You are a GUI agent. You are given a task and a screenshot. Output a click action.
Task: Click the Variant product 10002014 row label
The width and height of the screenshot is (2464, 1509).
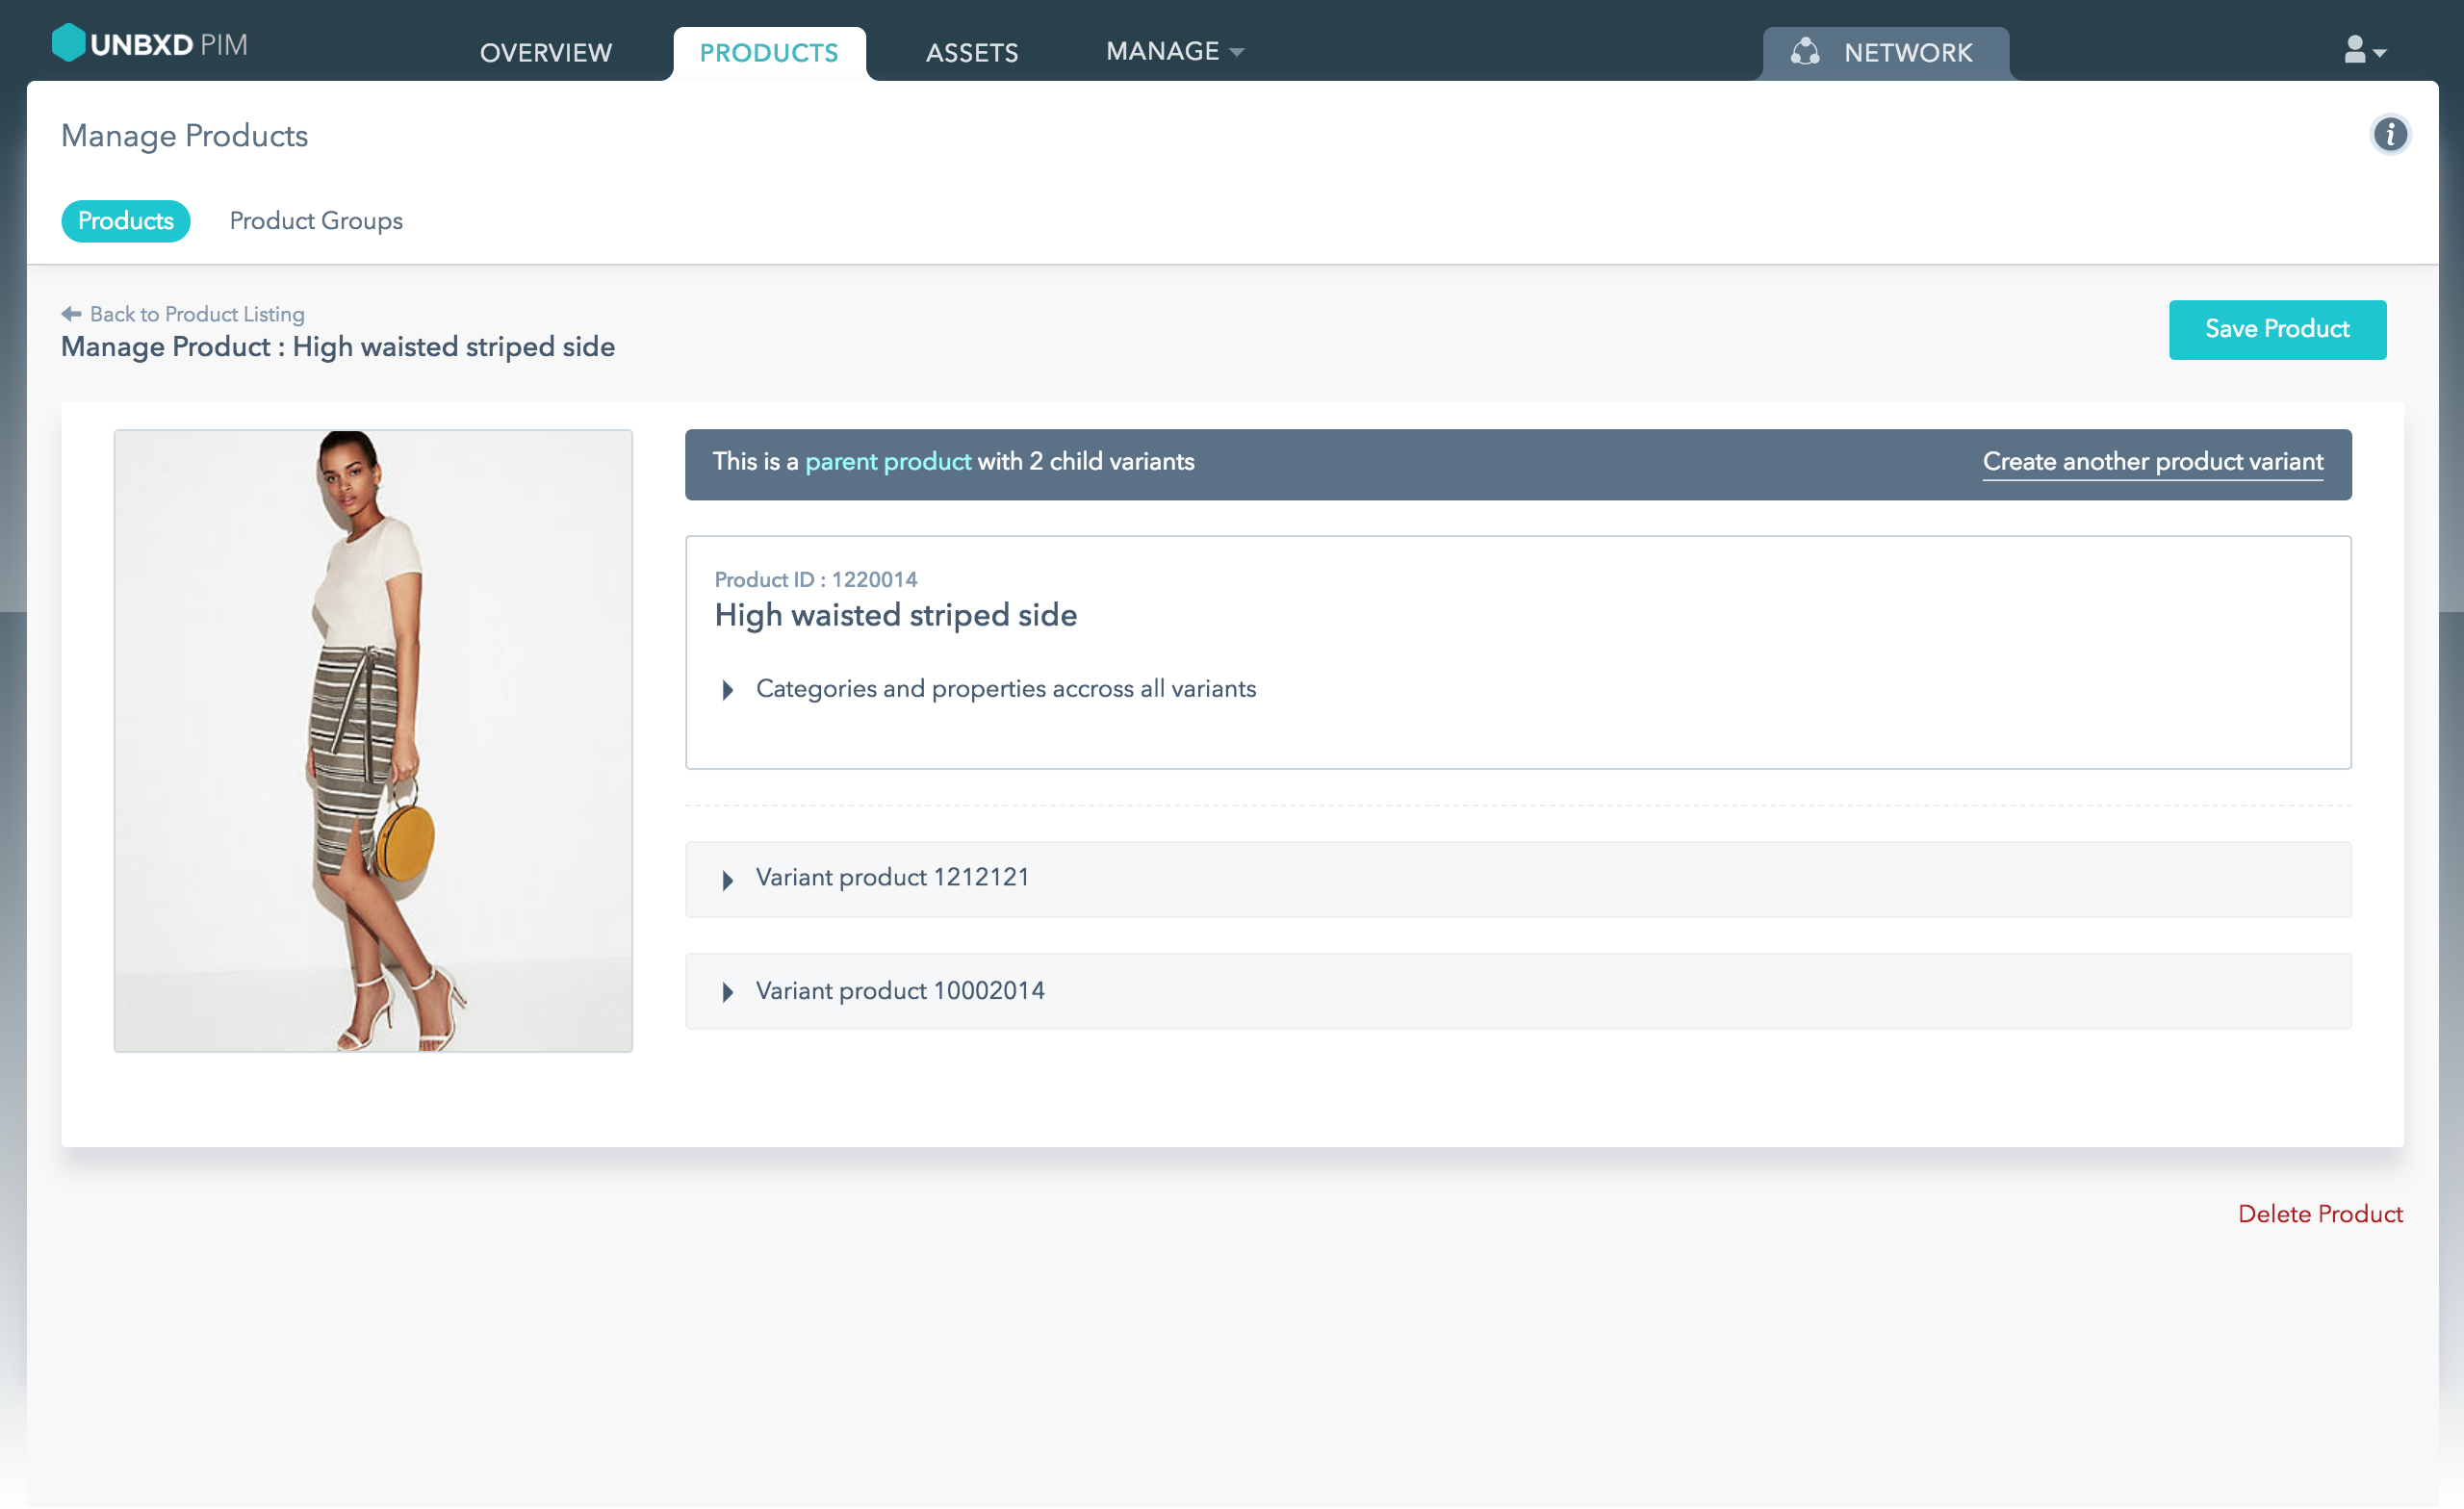point(900,991)
